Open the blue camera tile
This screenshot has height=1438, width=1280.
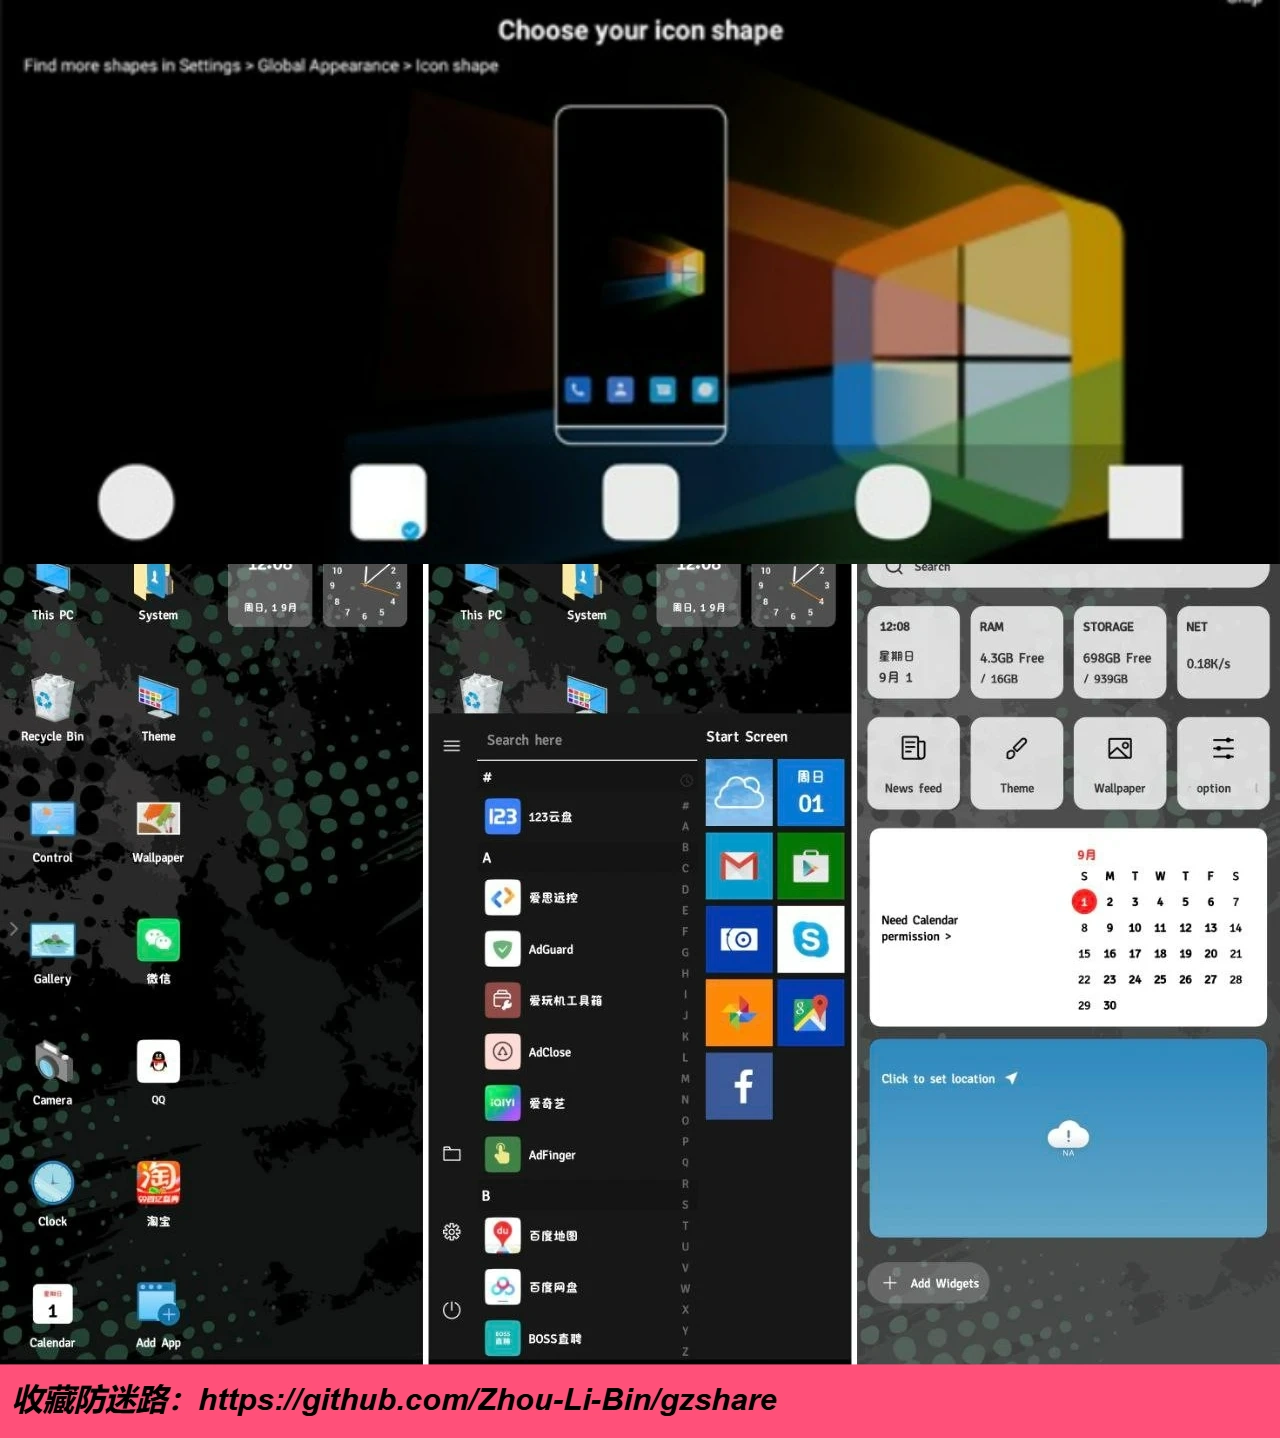739,939
